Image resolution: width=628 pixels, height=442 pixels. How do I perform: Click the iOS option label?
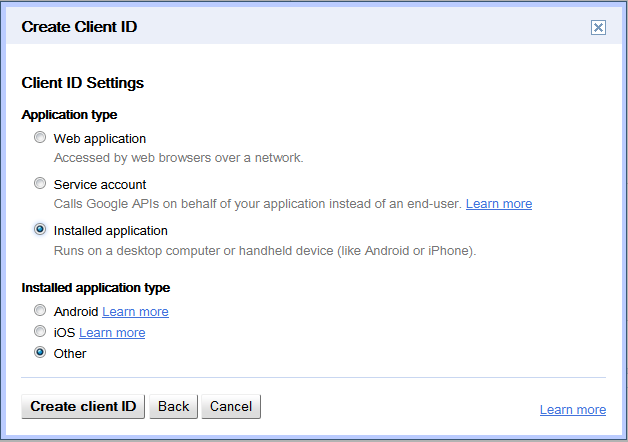tap(64, 333)
